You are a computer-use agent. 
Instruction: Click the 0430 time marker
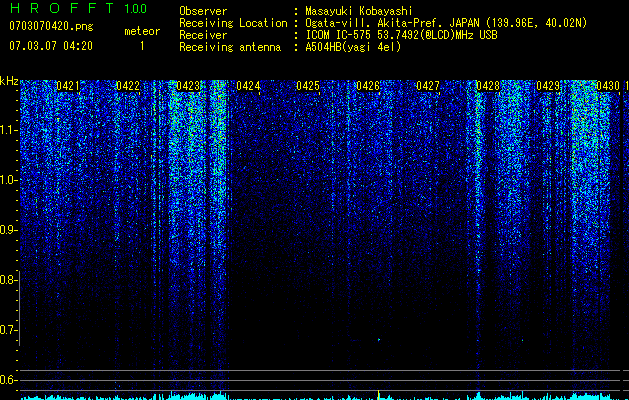(608, 86)
